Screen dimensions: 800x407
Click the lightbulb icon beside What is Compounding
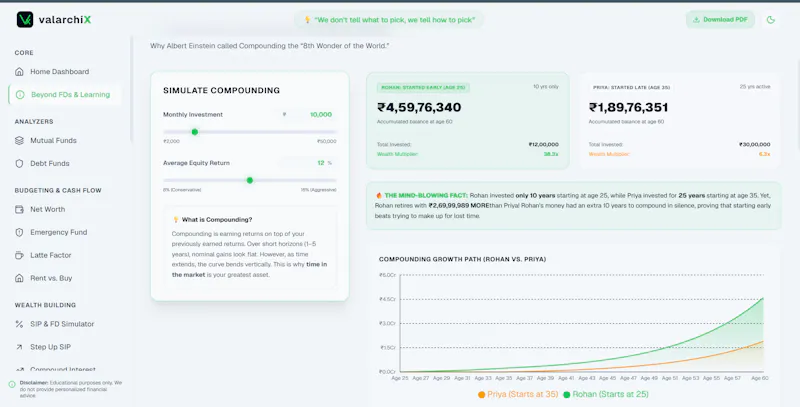click(x=176, y=220)
